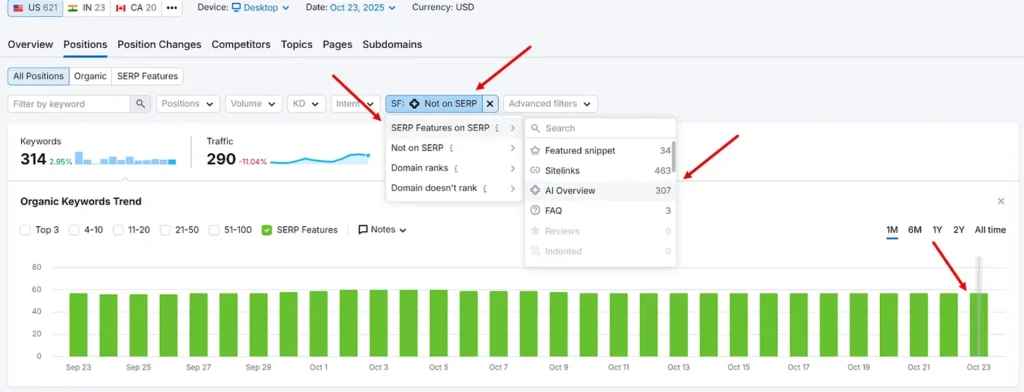
Task: Select the SERP Features button
Action: coord(148,76)
